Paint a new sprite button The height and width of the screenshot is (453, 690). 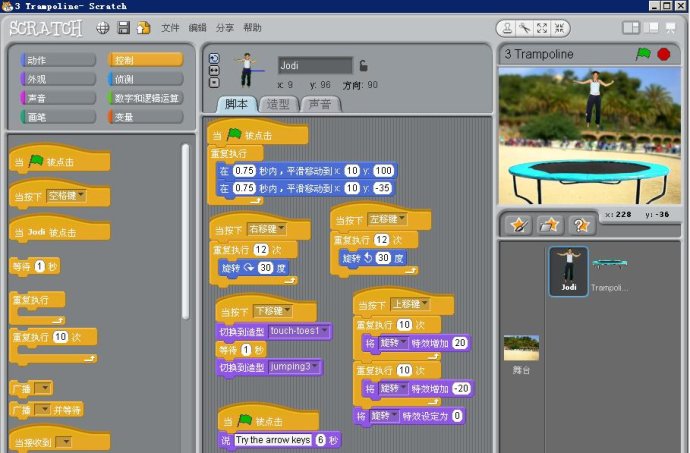click(x=518, y=225)
